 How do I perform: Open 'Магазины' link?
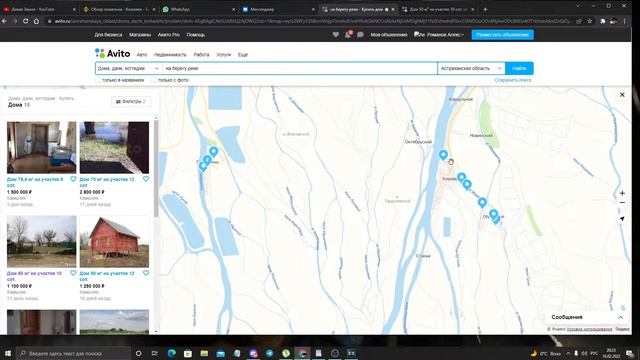(x=140, y=35)
